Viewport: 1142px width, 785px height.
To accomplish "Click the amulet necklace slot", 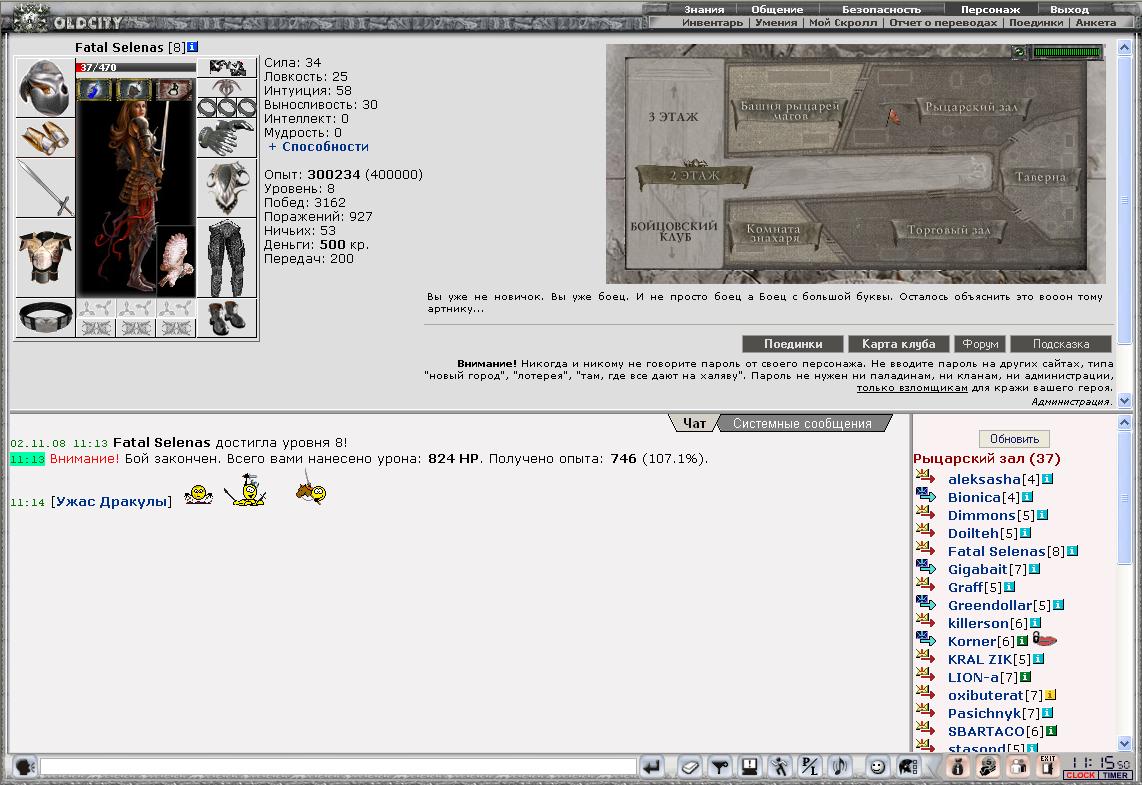I will [227, 87].
